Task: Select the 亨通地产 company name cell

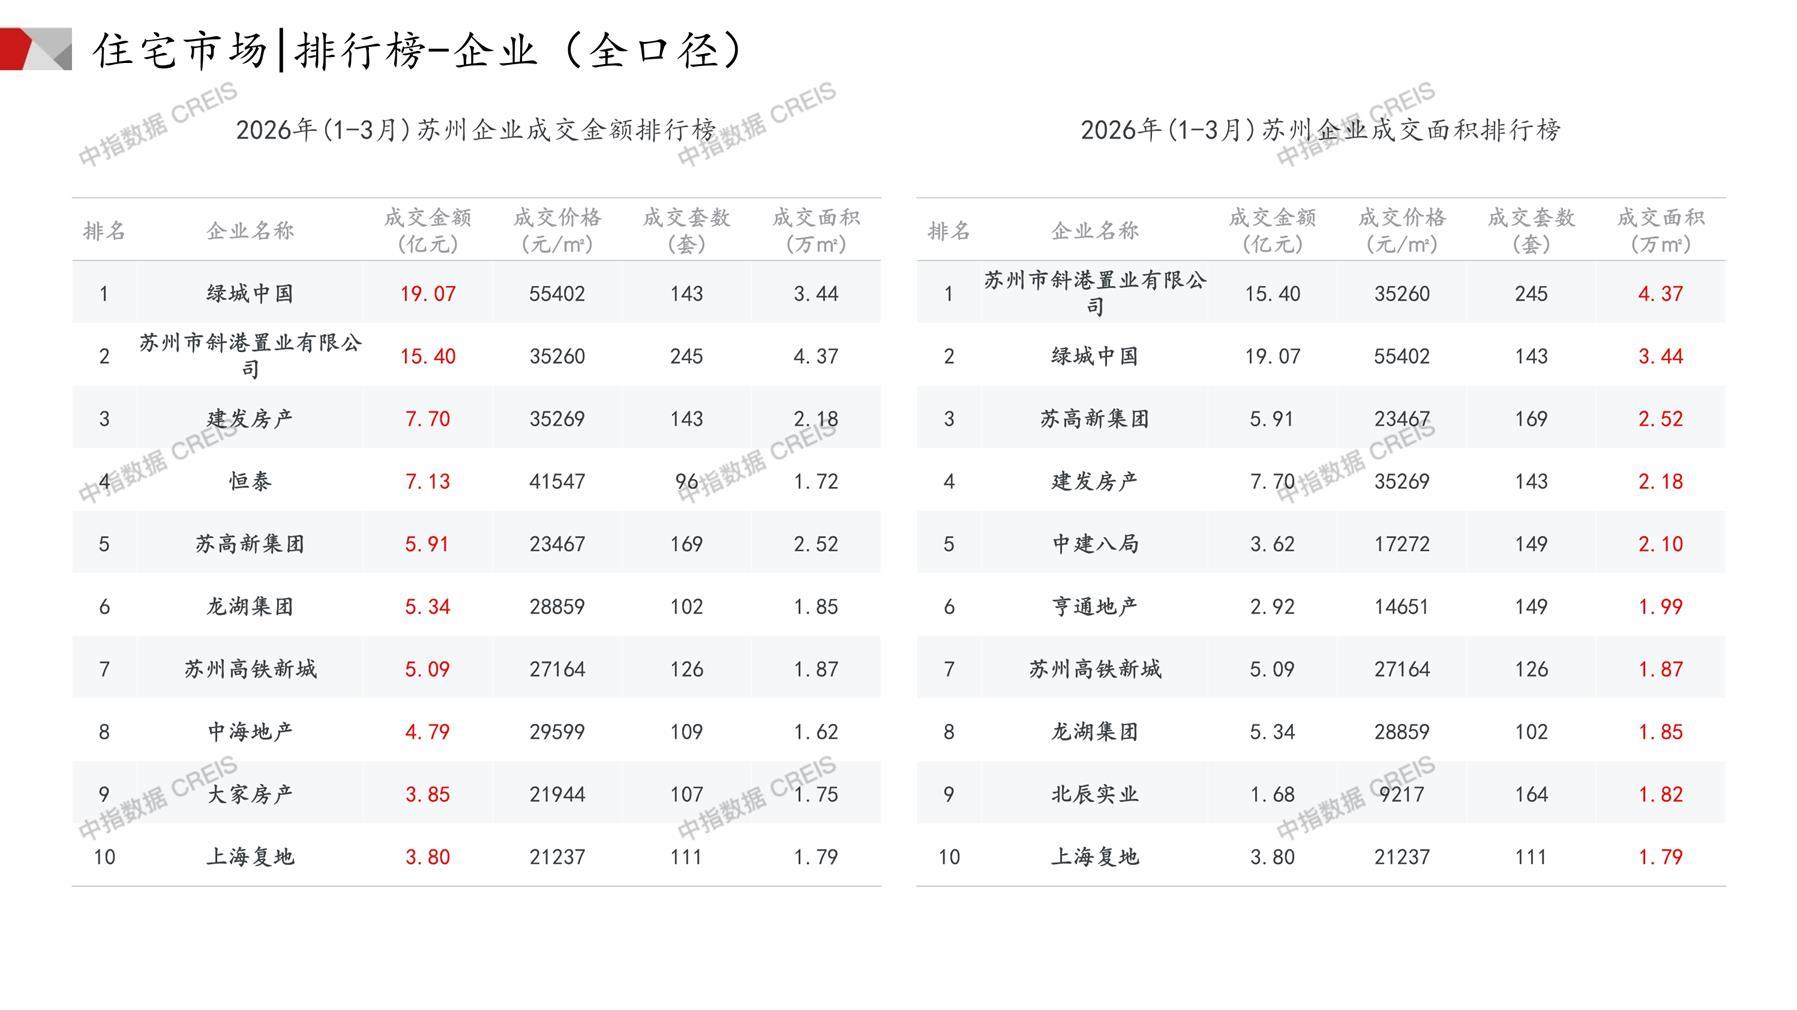Action: tap(1095, 606)
